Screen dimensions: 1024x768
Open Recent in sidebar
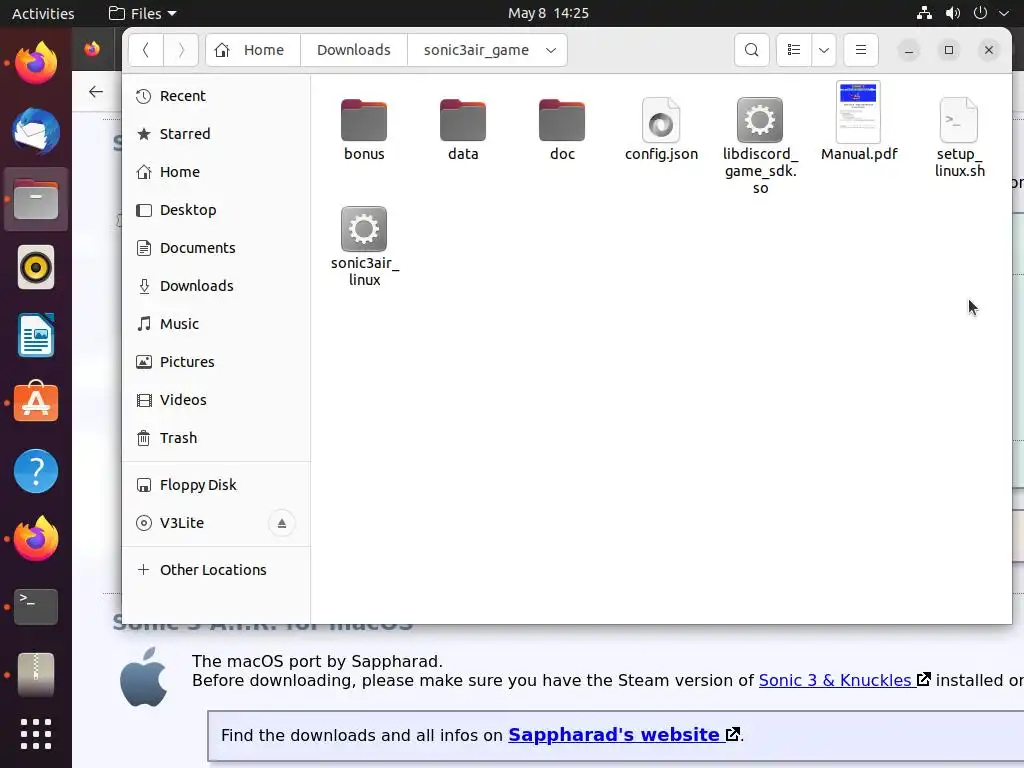(216, 96)
